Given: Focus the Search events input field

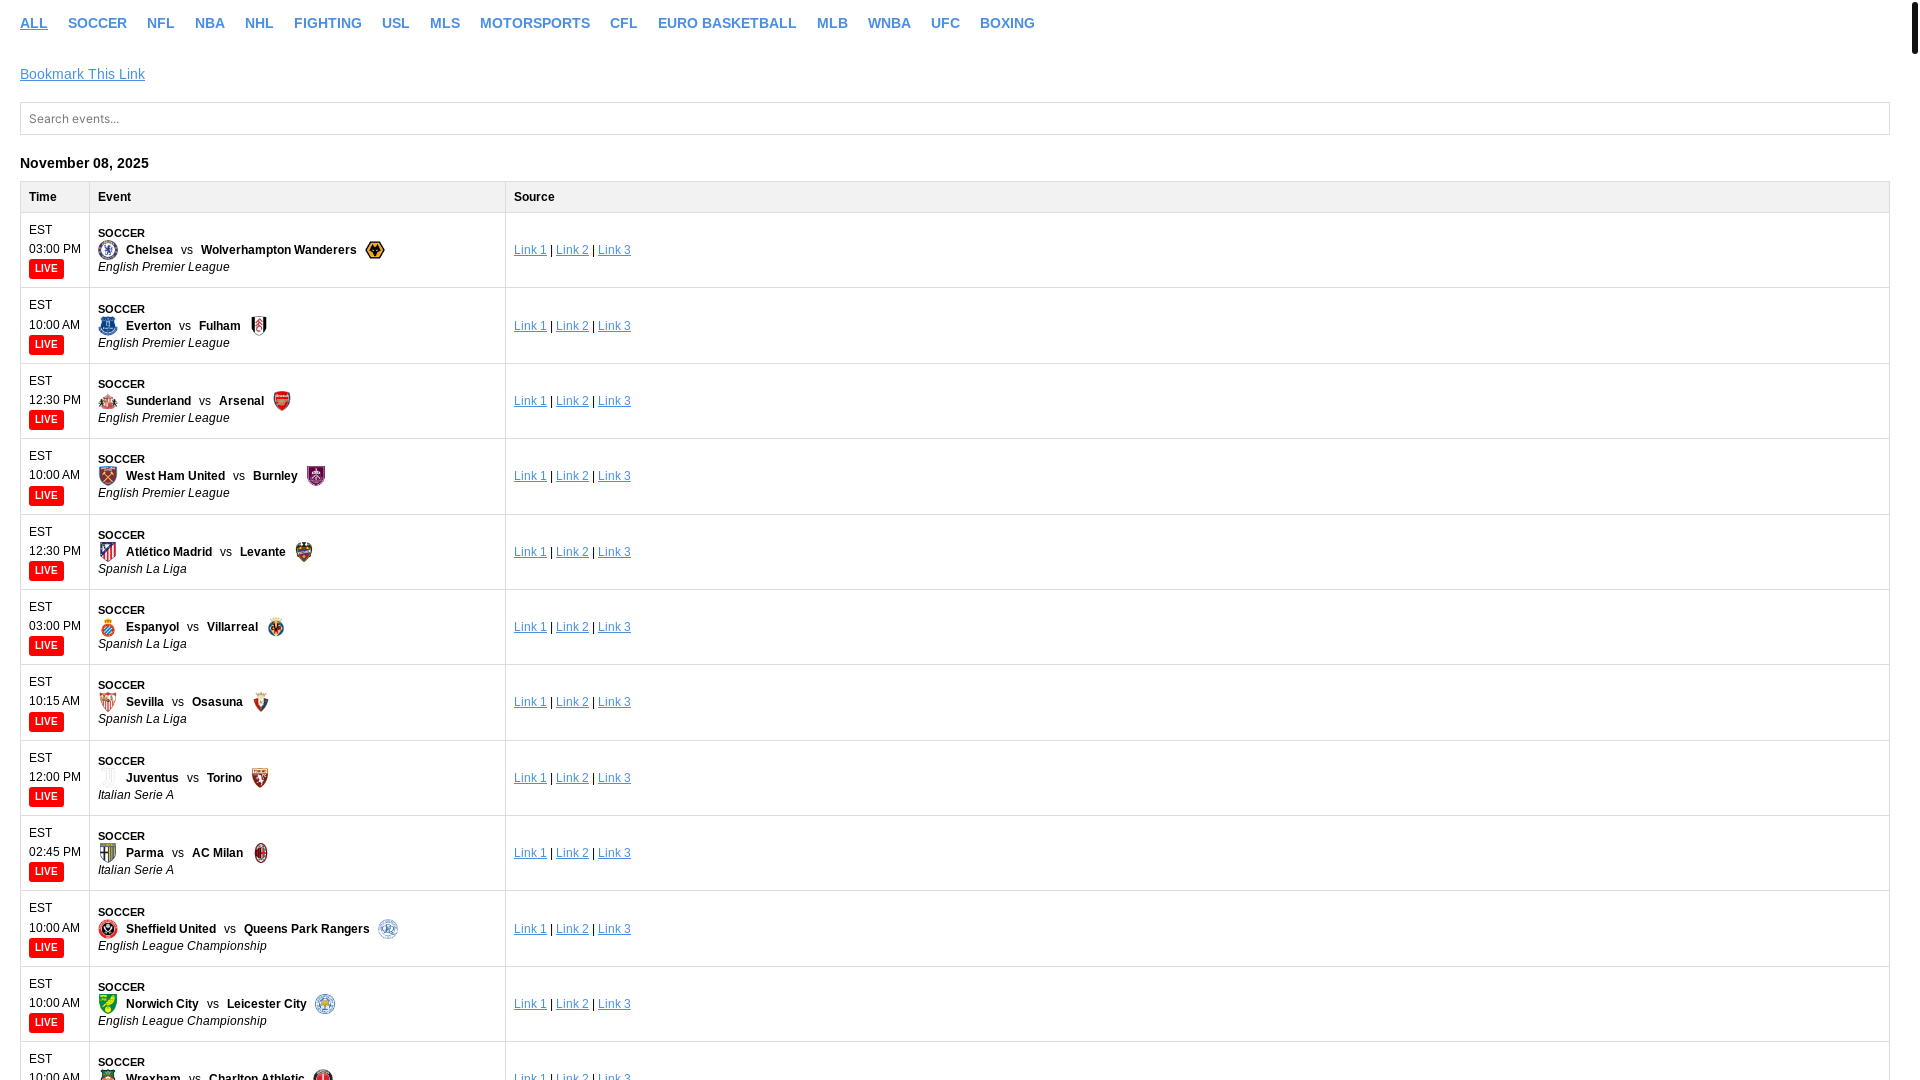Looking at the screenshot, I should (x=955, y=118).
